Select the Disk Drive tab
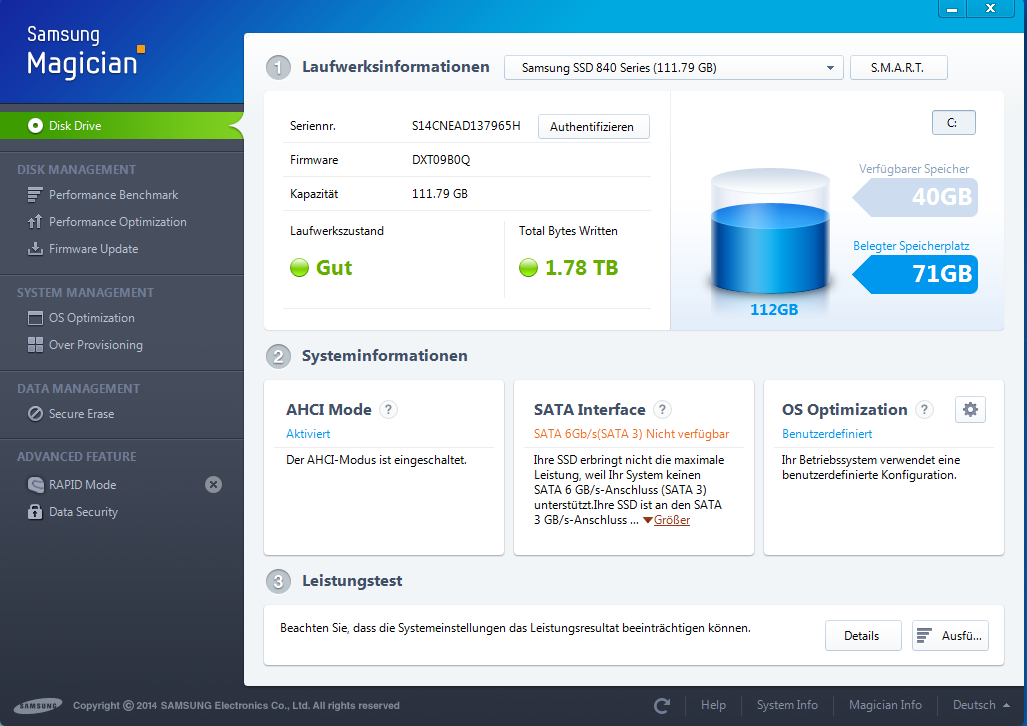Viewport: 1027px width, 726px height. pos(122,126)
